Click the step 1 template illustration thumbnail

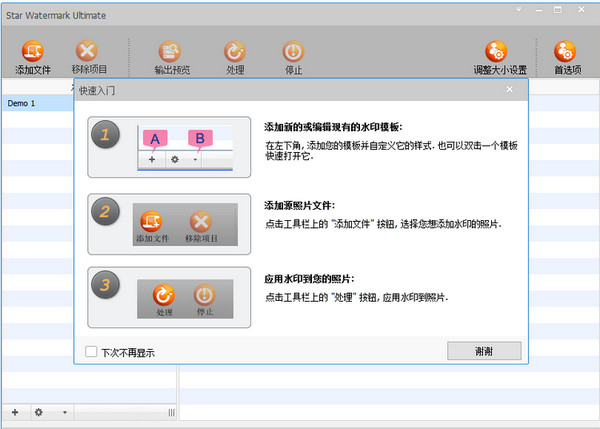point(169,147)
